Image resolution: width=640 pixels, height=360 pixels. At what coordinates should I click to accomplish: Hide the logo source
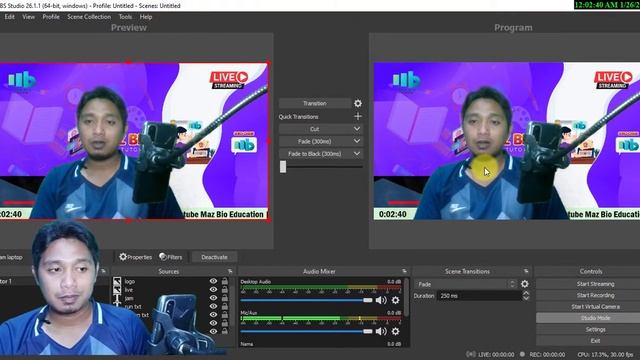coord(213,281)
